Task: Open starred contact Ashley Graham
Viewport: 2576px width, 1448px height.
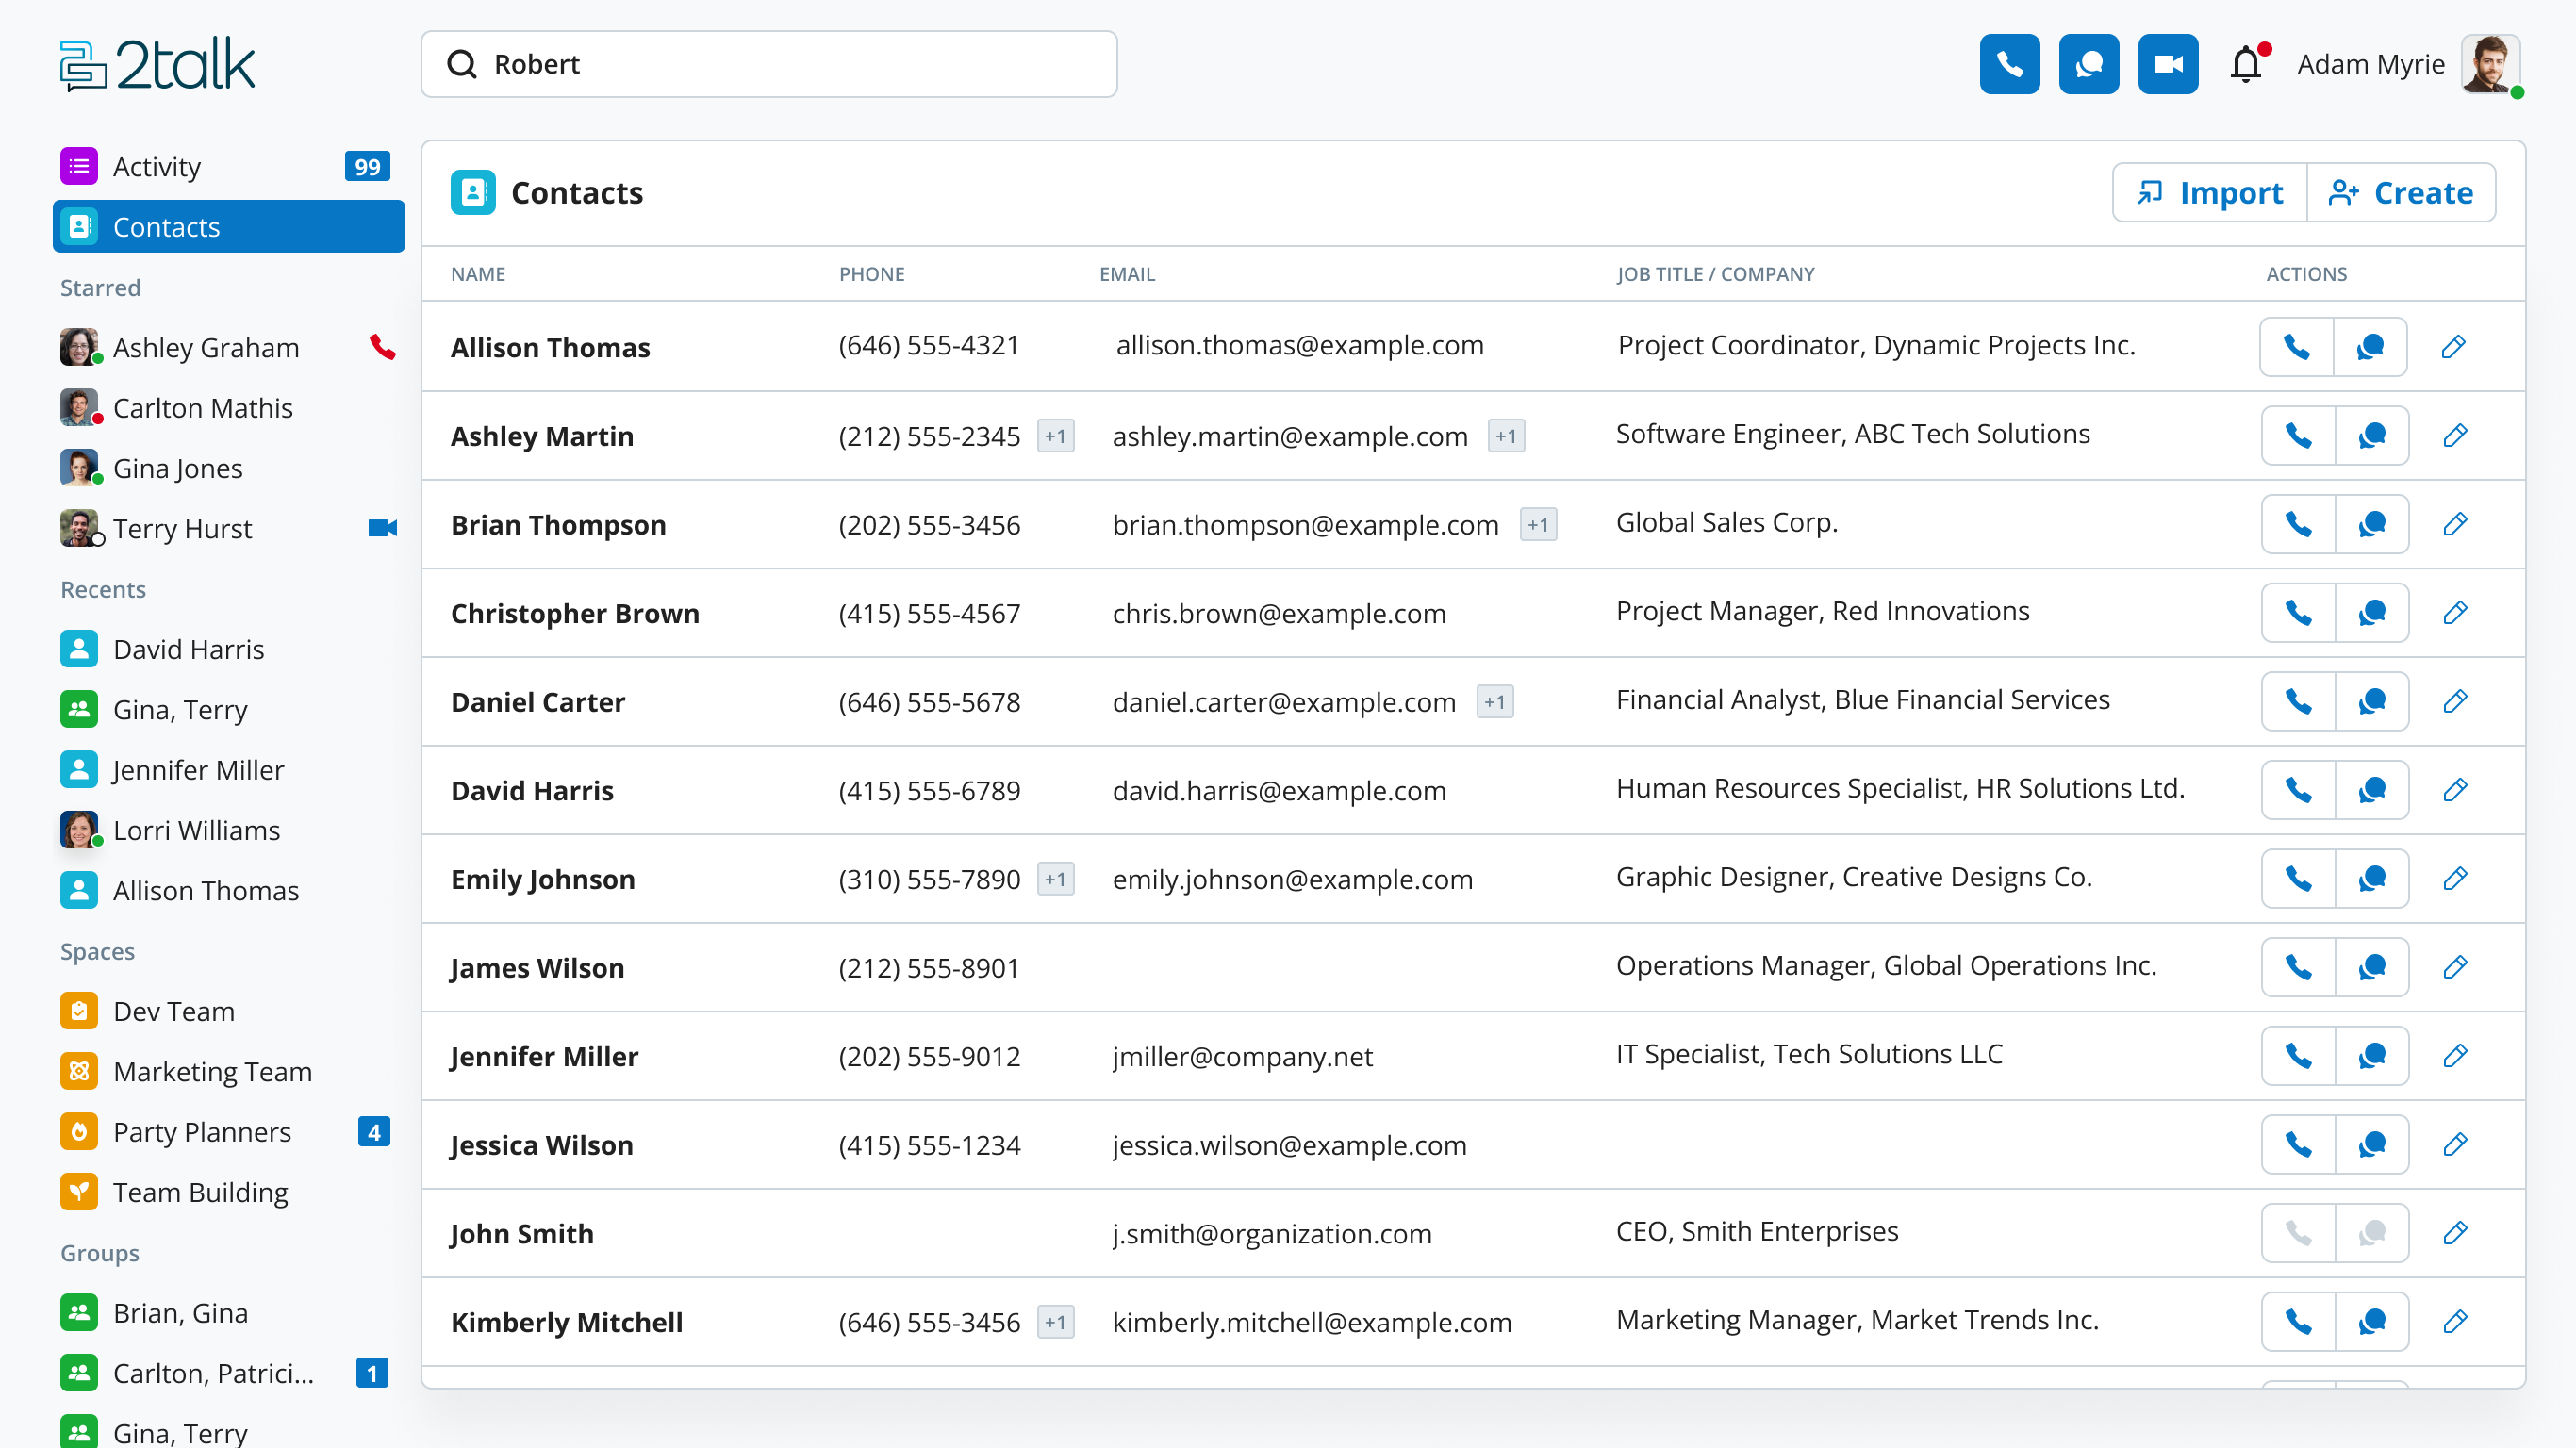Action: (x=205, y=347)
